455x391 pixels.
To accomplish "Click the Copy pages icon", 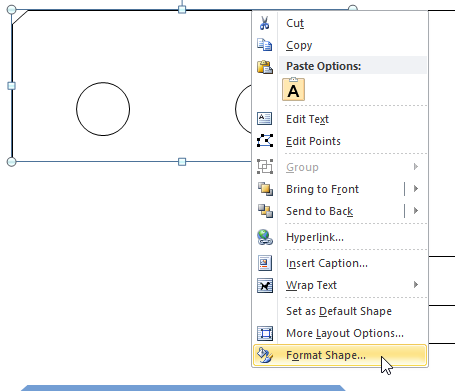I will [x=265, y=45].
